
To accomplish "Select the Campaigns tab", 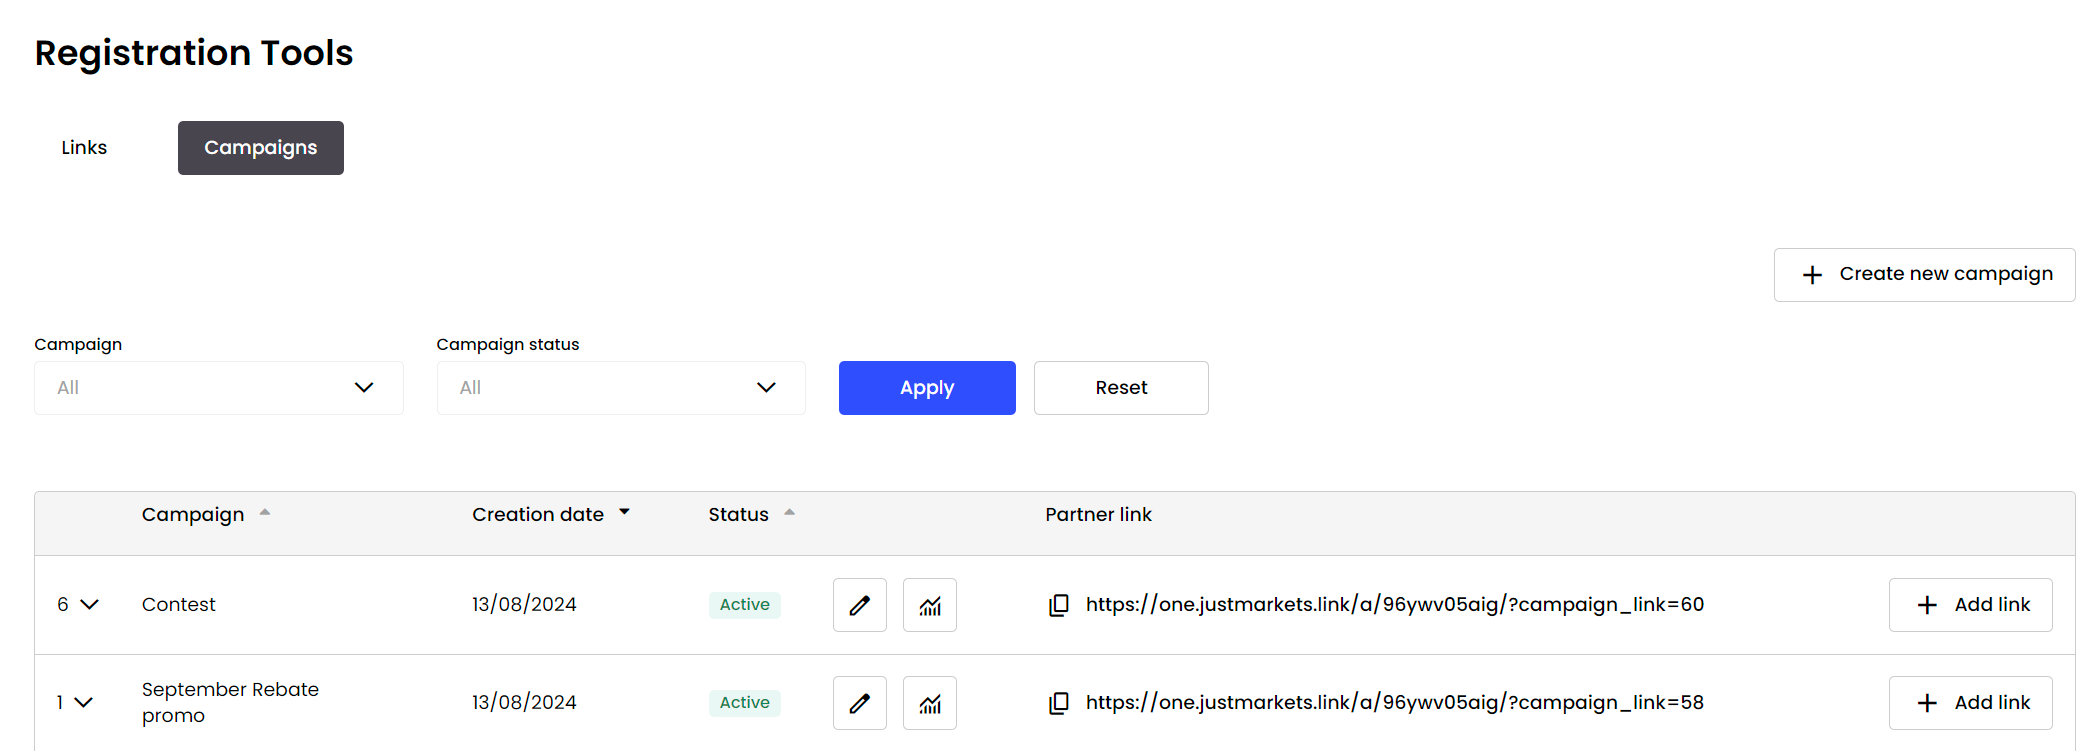I will 260,148.
